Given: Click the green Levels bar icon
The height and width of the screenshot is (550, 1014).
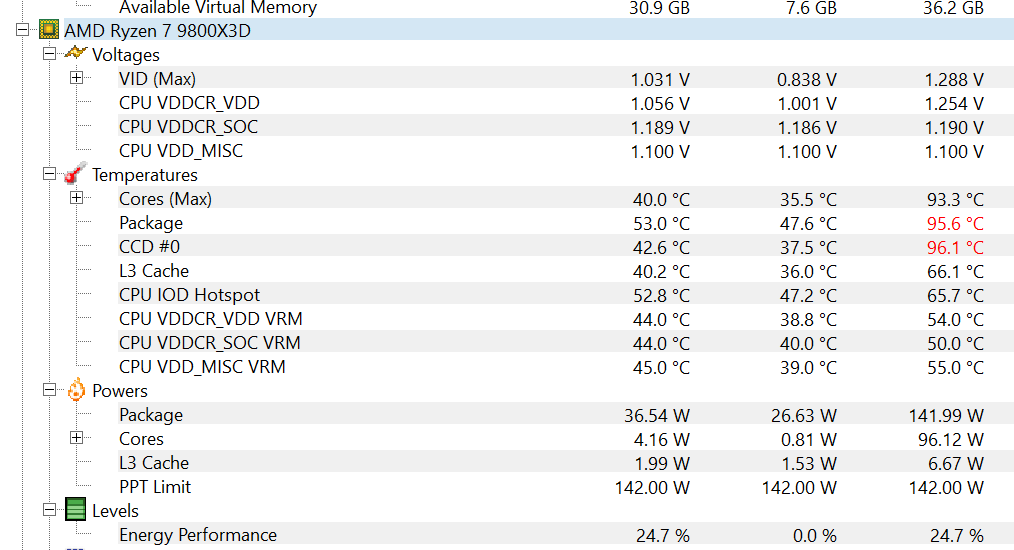Looking at the screenshot, I should pos(76,509).
